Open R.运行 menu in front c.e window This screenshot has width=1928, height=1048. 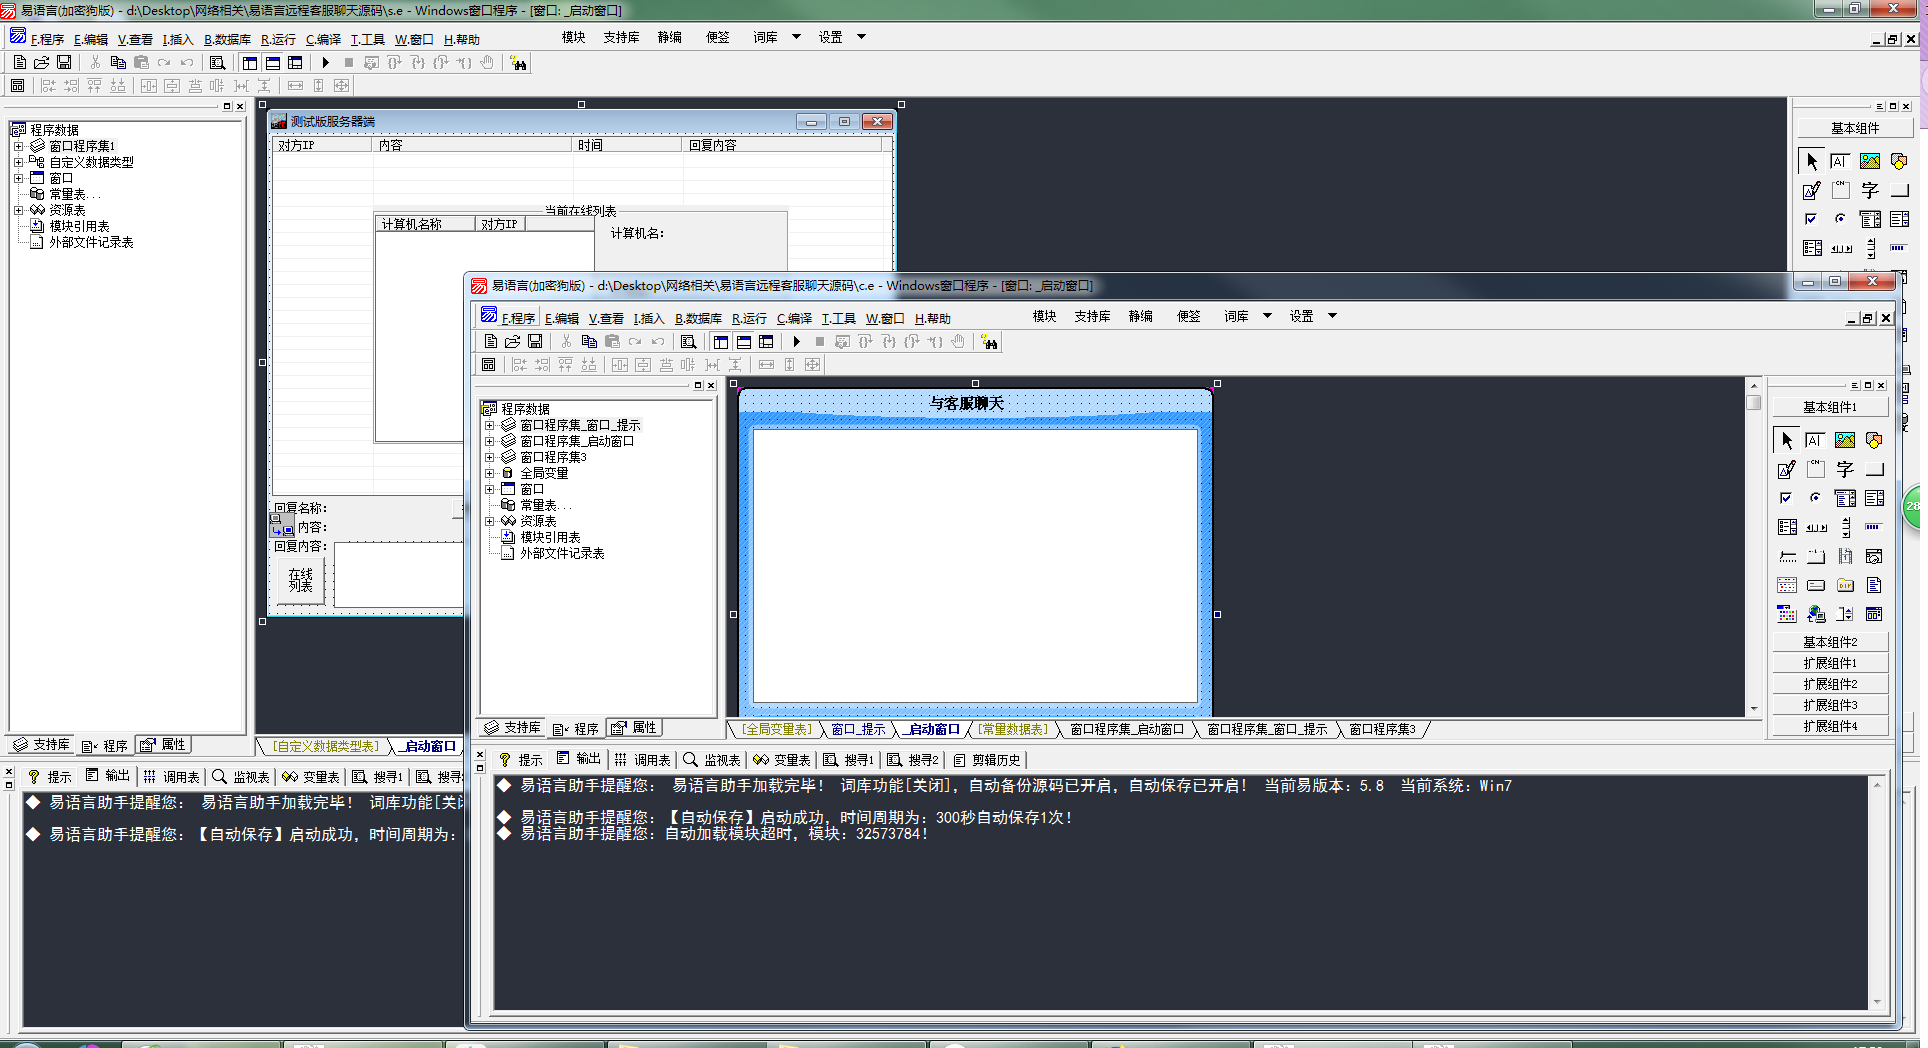749,318
